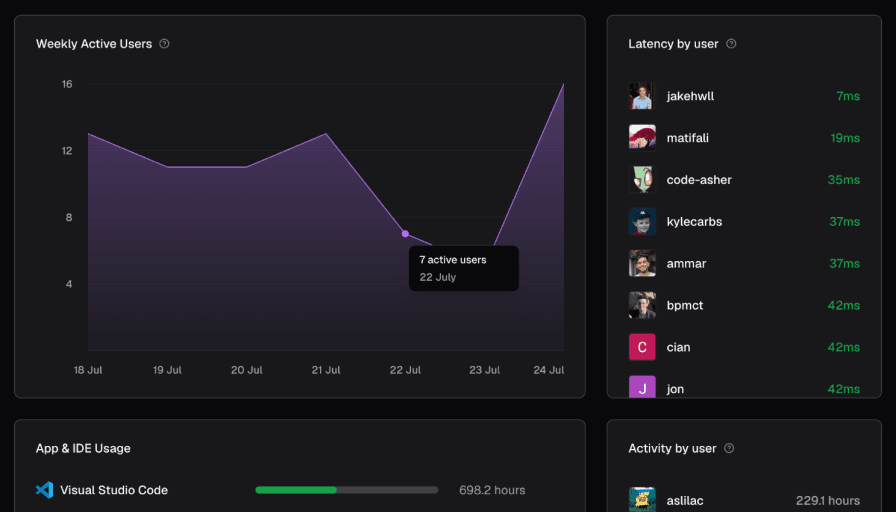Click the kylecarbs username
Screen dimensions: 896x512
point(694,222)
